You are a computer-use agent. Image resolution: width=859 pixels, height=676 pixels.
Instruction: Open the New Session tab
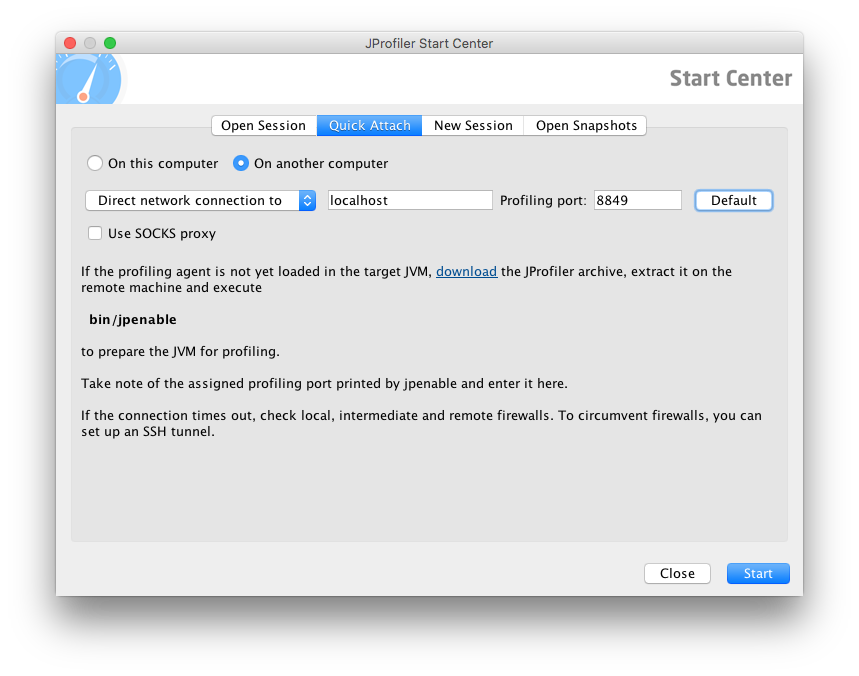coord(473,125)
